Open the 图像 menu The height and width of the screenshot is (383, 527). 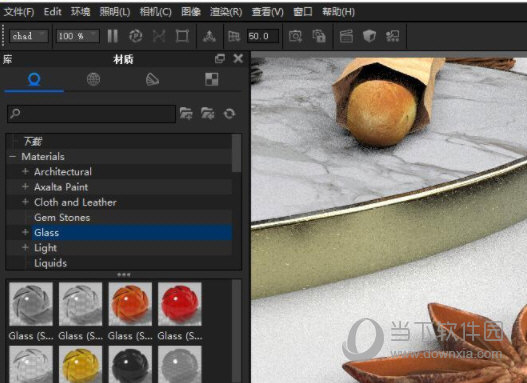point(191,12)
